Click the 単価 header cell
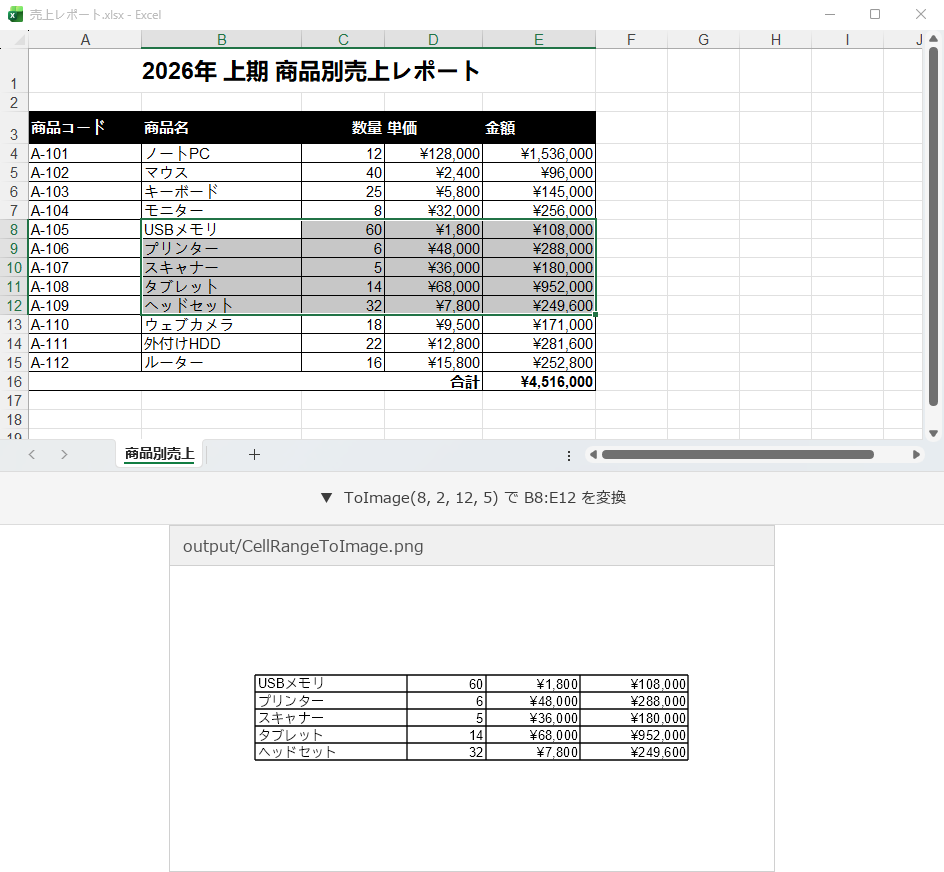The height and width of the screenshot is (872, 944). tap(433, 128)
